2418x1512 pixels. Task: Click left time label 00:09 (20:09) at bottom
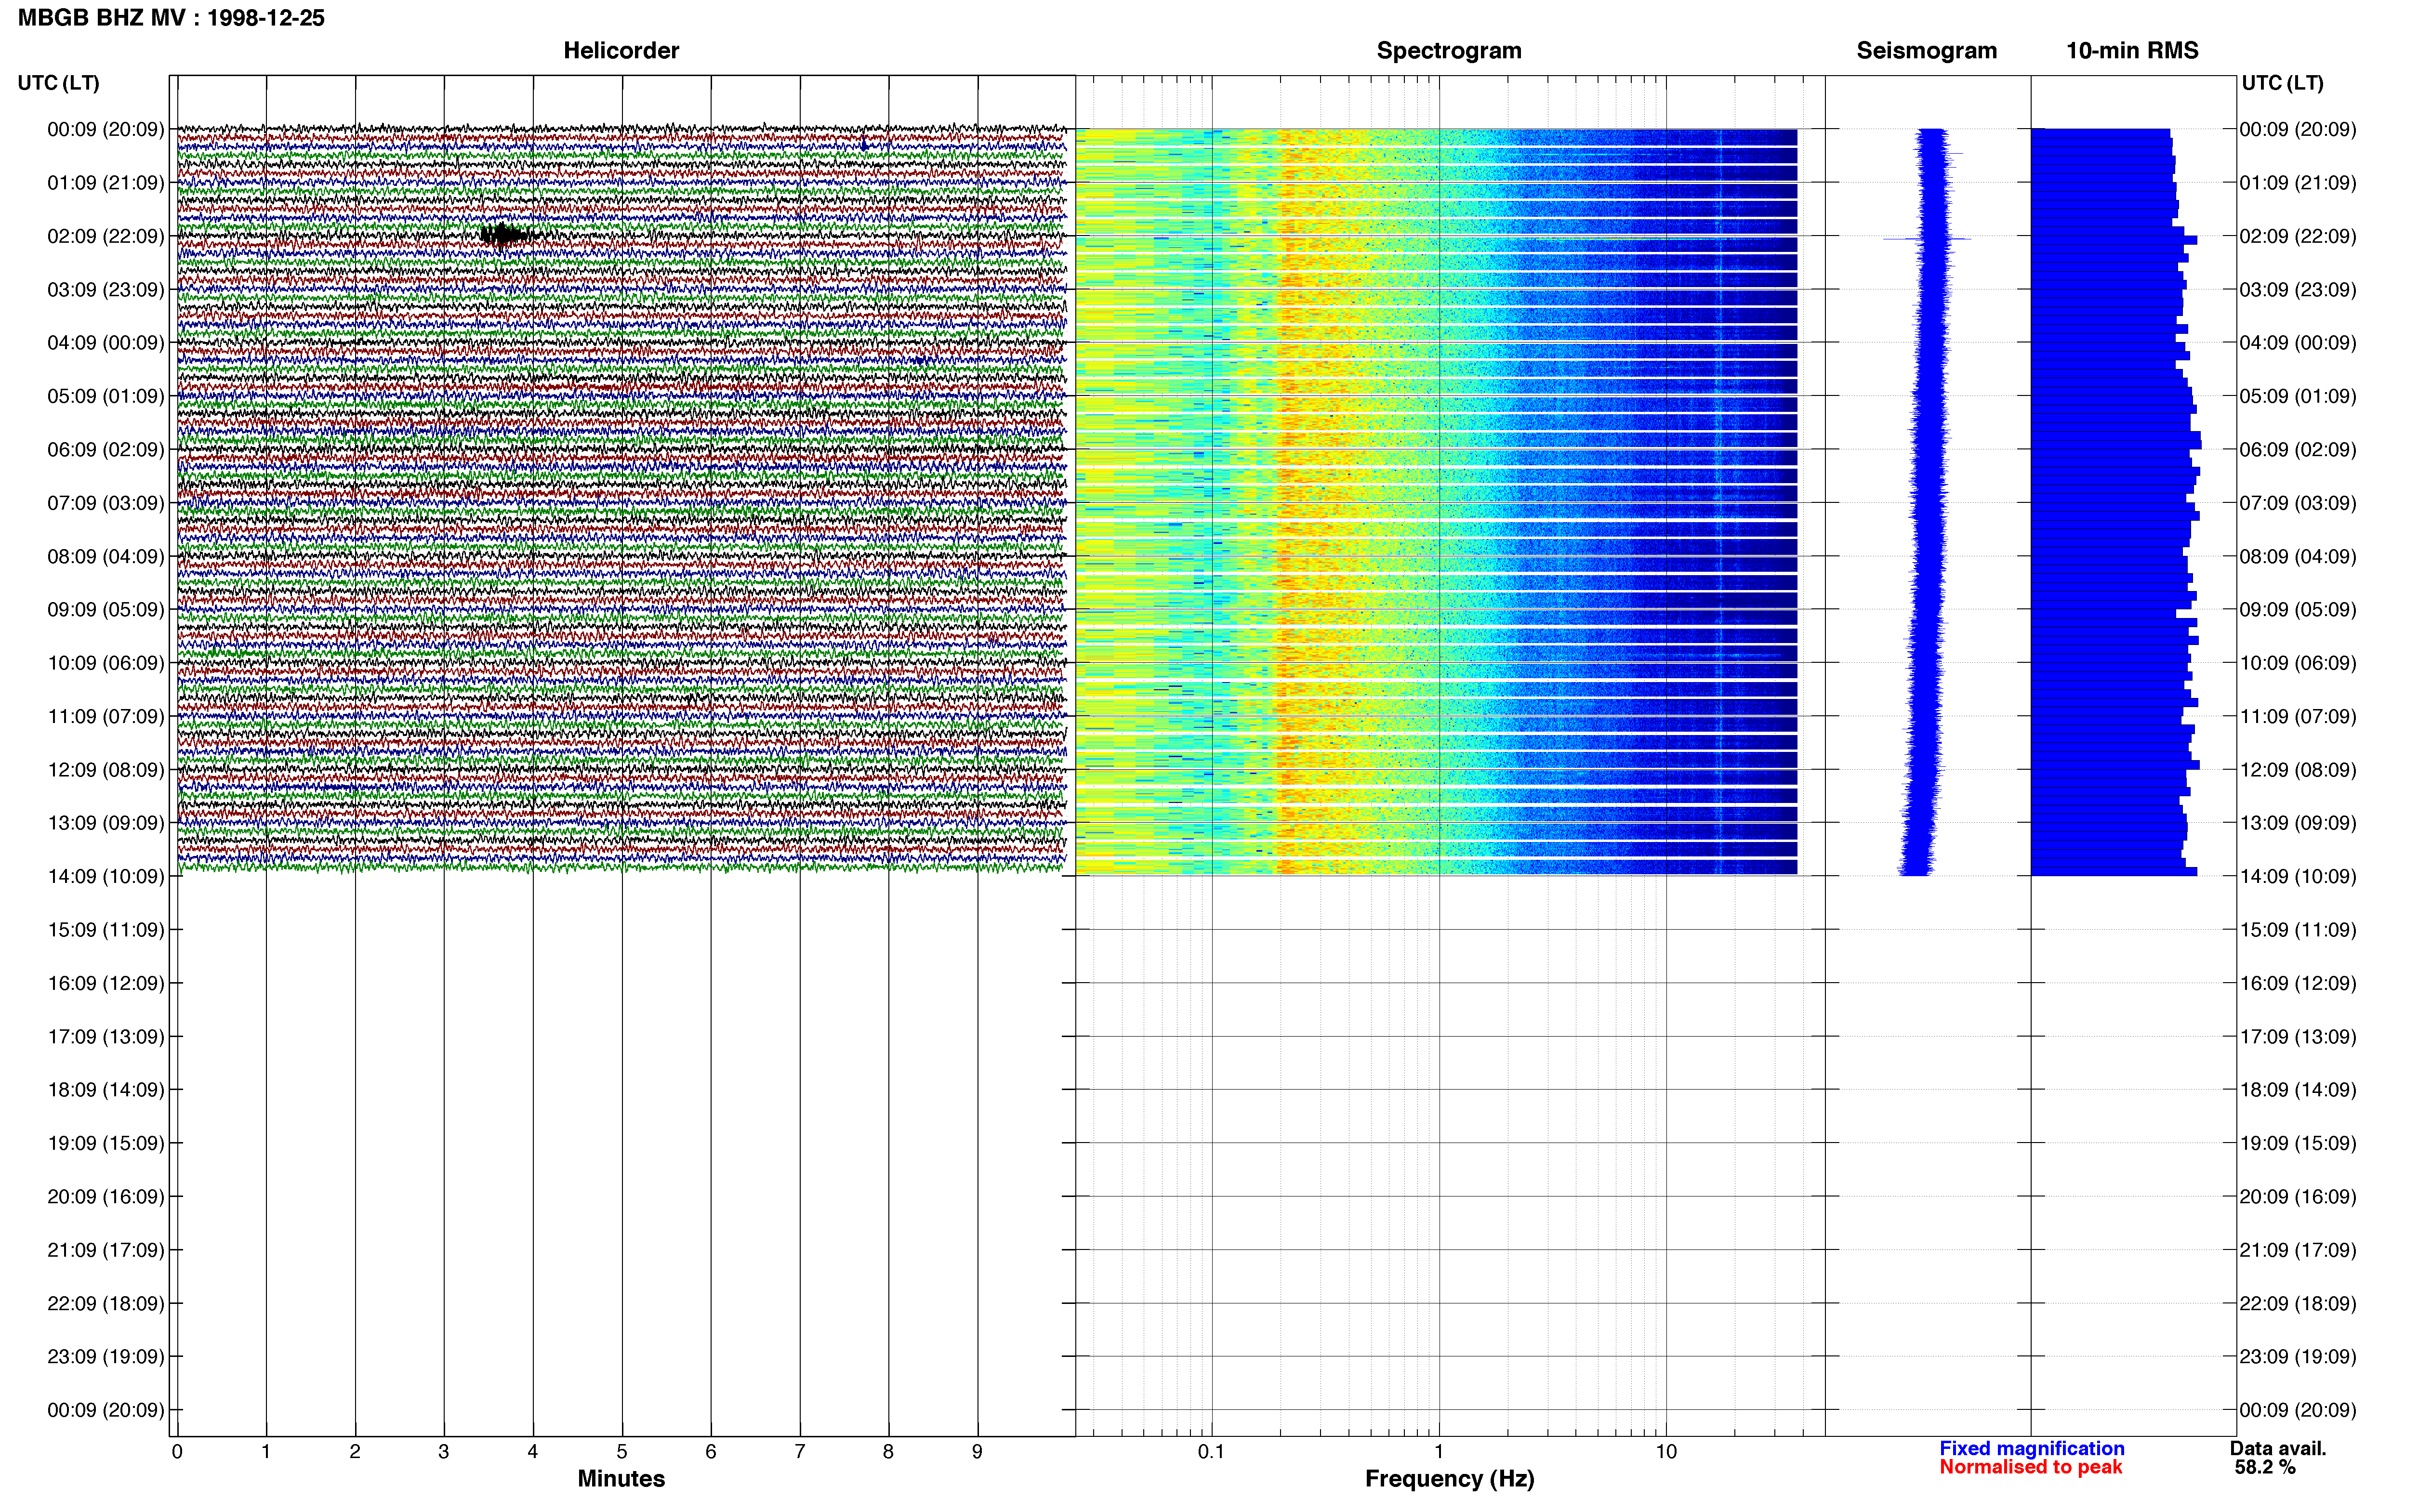pyautogui.click(x=106, y=1410)
